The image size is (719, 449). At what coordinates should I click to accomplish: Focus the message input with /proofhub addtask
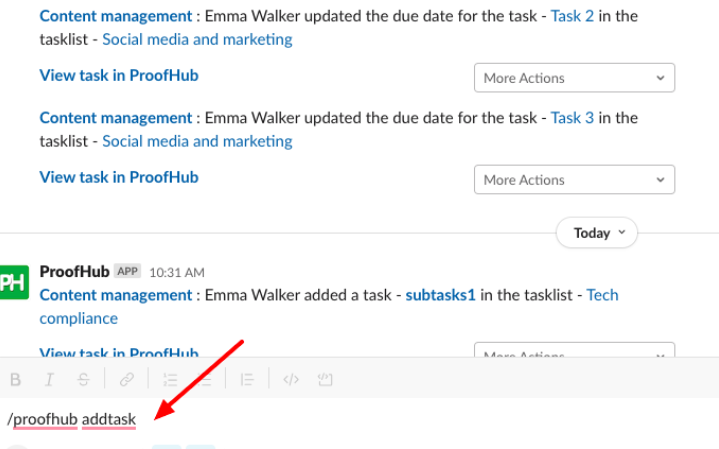360,419
